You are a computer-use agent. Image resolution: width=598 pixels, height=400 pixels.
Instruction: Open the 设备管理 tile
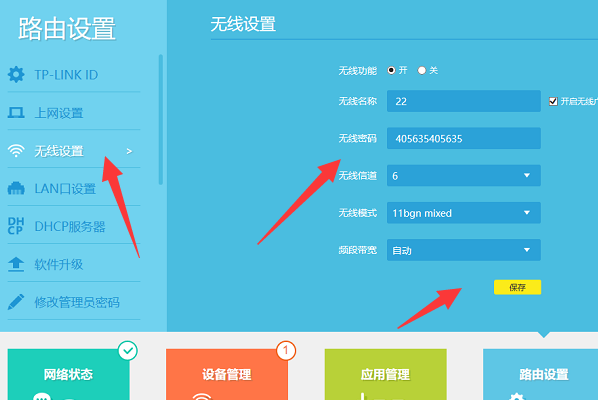(227, 374)
